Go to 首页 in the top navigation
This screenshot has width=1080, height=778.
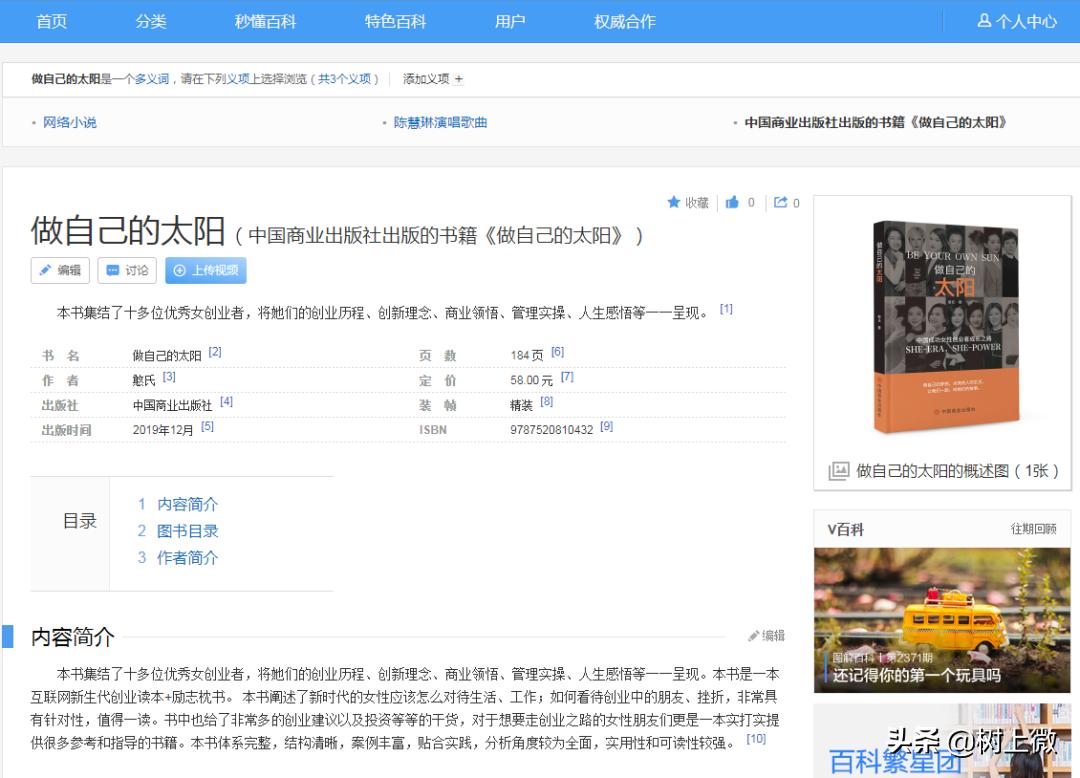tap(51, 21)
